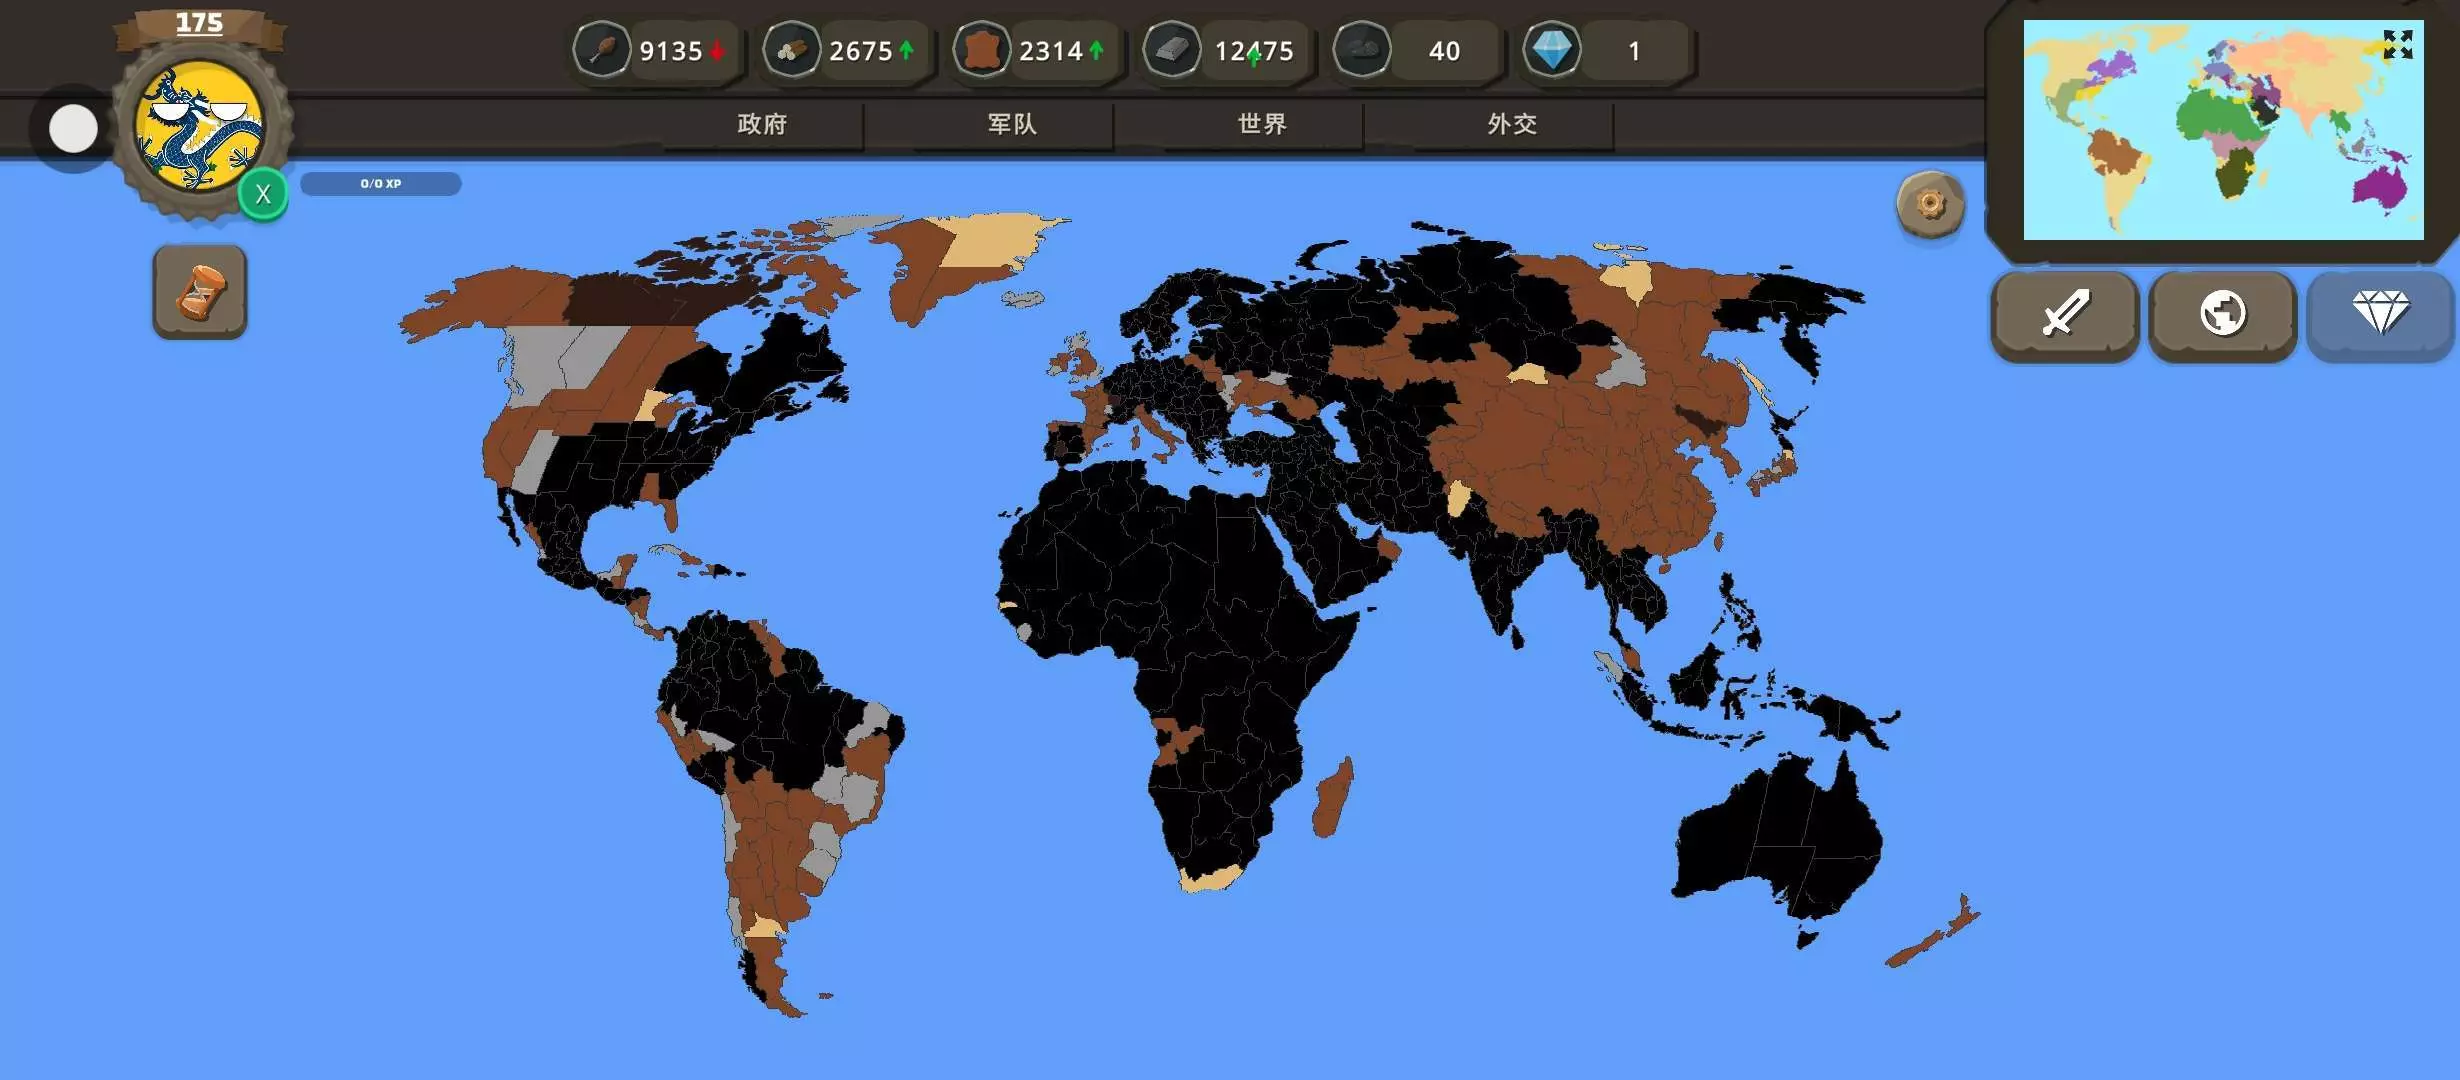Click the white circle floating button

pyautogui.click(x=73, y=129)
